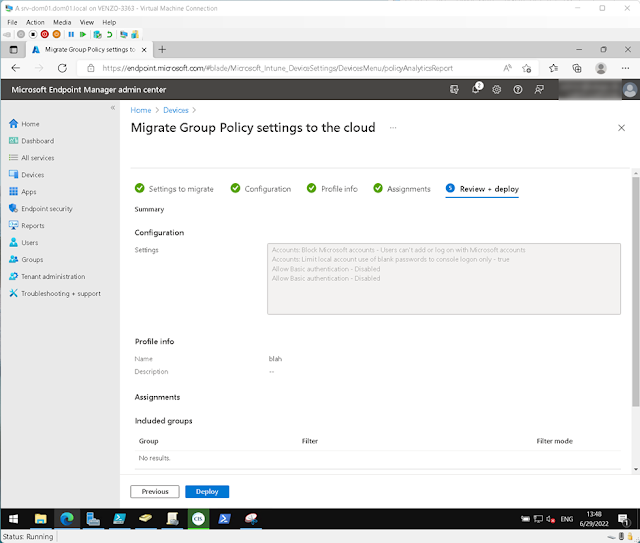Open the Read aloud icon in address bar
The image size is (640, 543).
507,68
